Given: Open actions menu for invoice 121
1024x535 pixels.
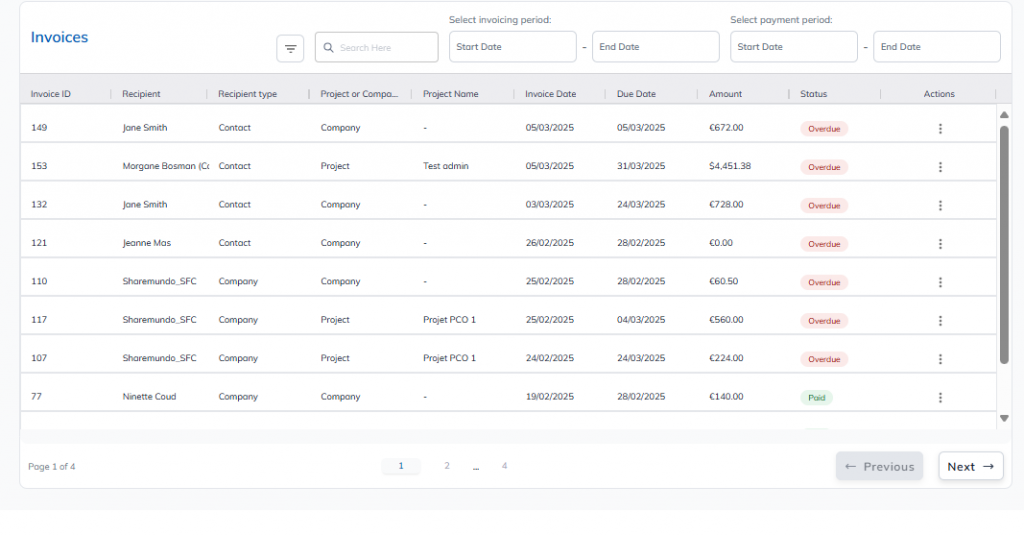Looking at the screenshot, I should tap(940, 243).
